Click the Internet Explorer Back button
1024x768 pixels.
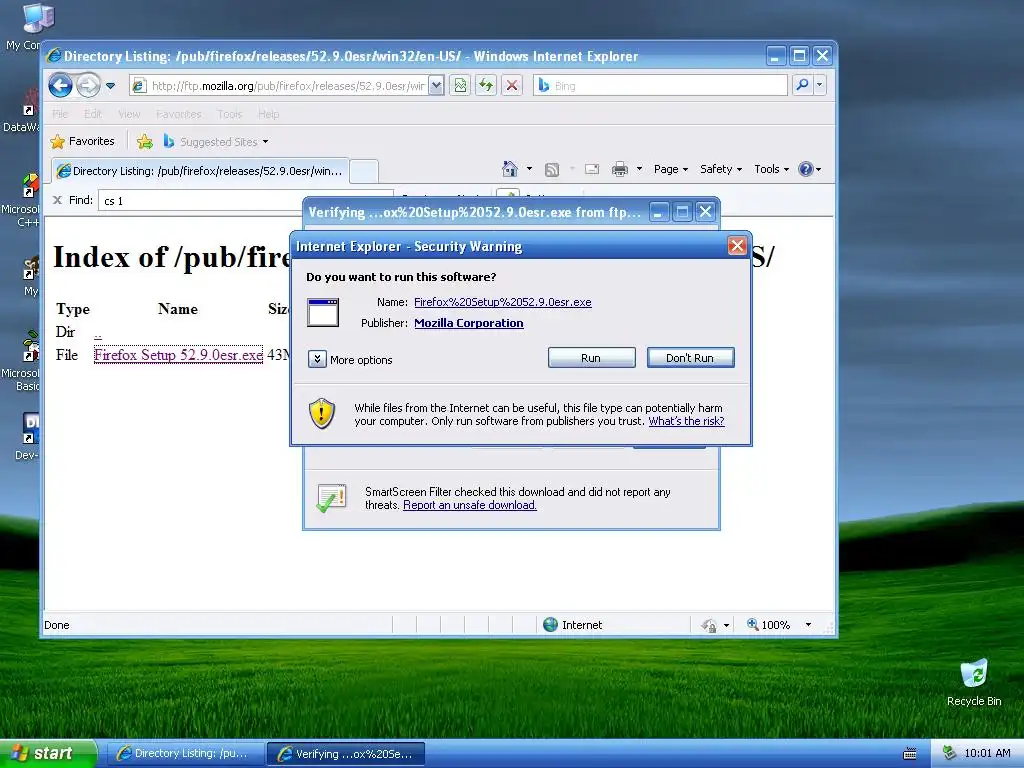tap(60, 86)
